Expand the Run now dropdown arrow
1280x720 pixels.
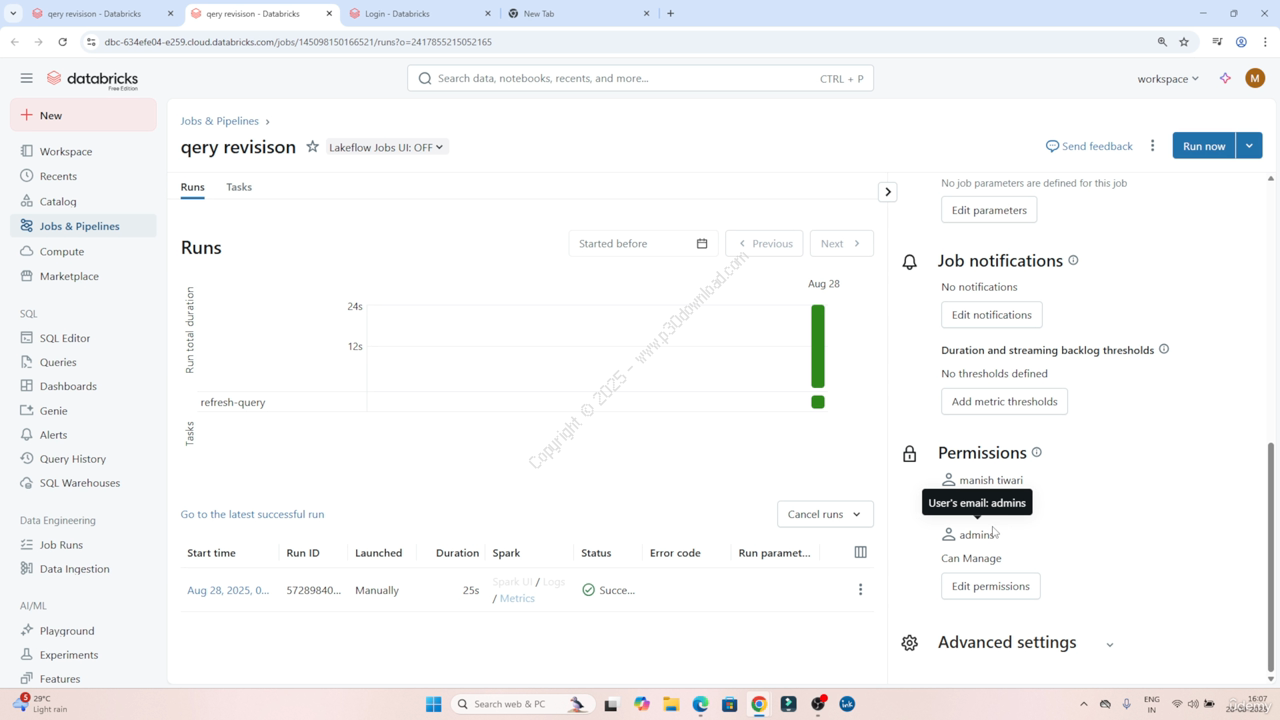pyautogui.click(x=1249, y=146)
